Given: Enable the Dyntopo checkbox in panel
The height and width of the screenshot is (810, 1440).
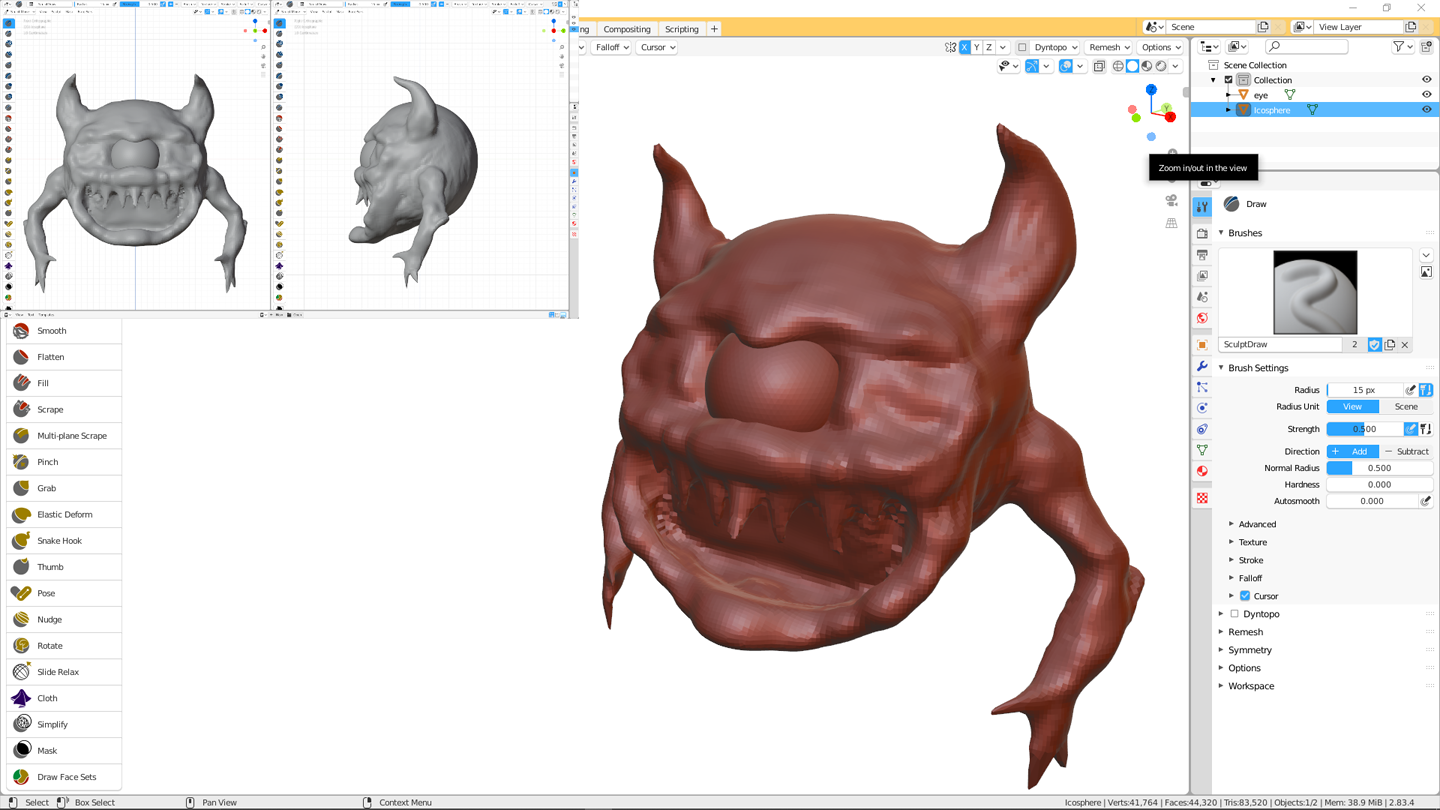Looking at the screenshot, I should (1234, 614).
